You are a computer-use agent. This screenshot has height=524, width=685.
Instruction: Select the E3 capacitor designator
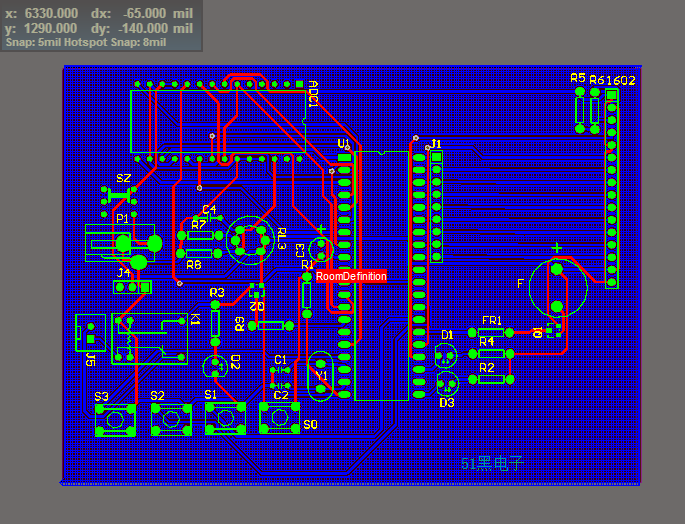300,251
